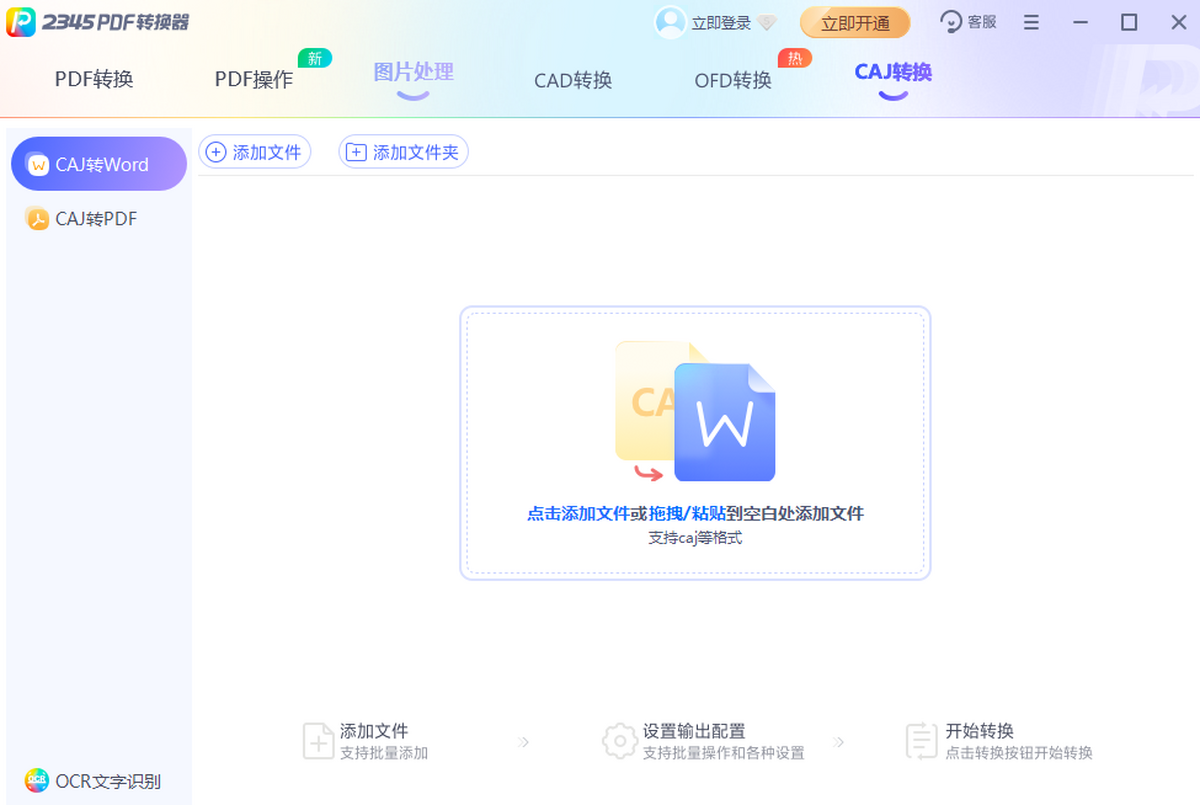1200x805 pixels.
Task: Select the CAJ转Word sidebar item
Action: tap(99, 165)
